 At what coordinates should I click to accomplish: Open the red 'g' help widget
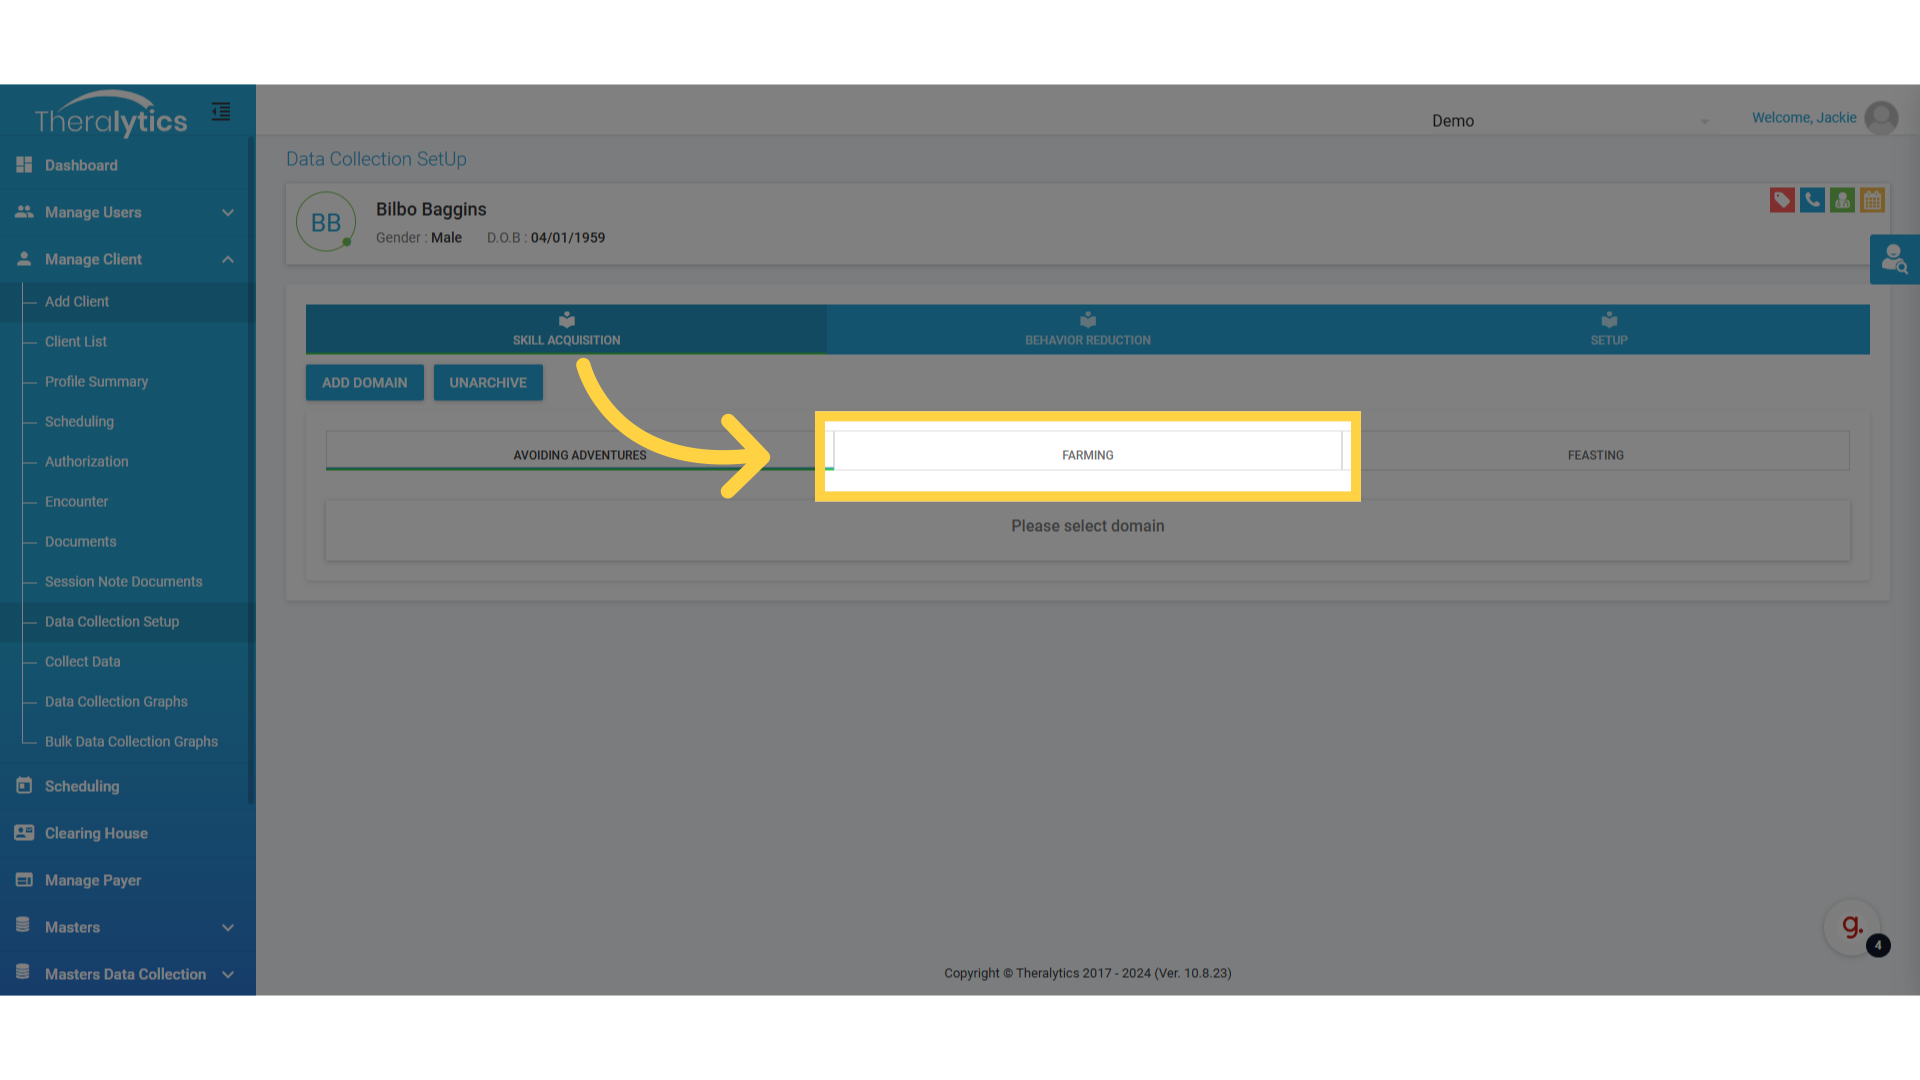point(1852,927)
